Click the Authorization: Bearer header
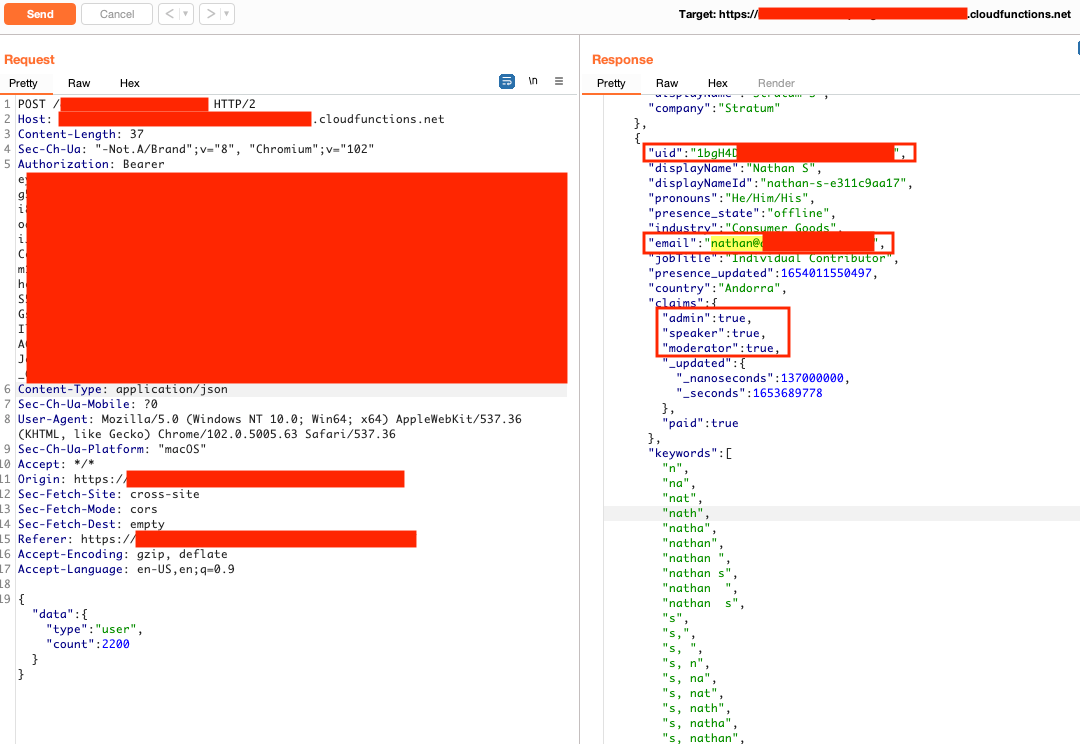The height and width of the screenshot is (744, 1080). pos(91,165)
